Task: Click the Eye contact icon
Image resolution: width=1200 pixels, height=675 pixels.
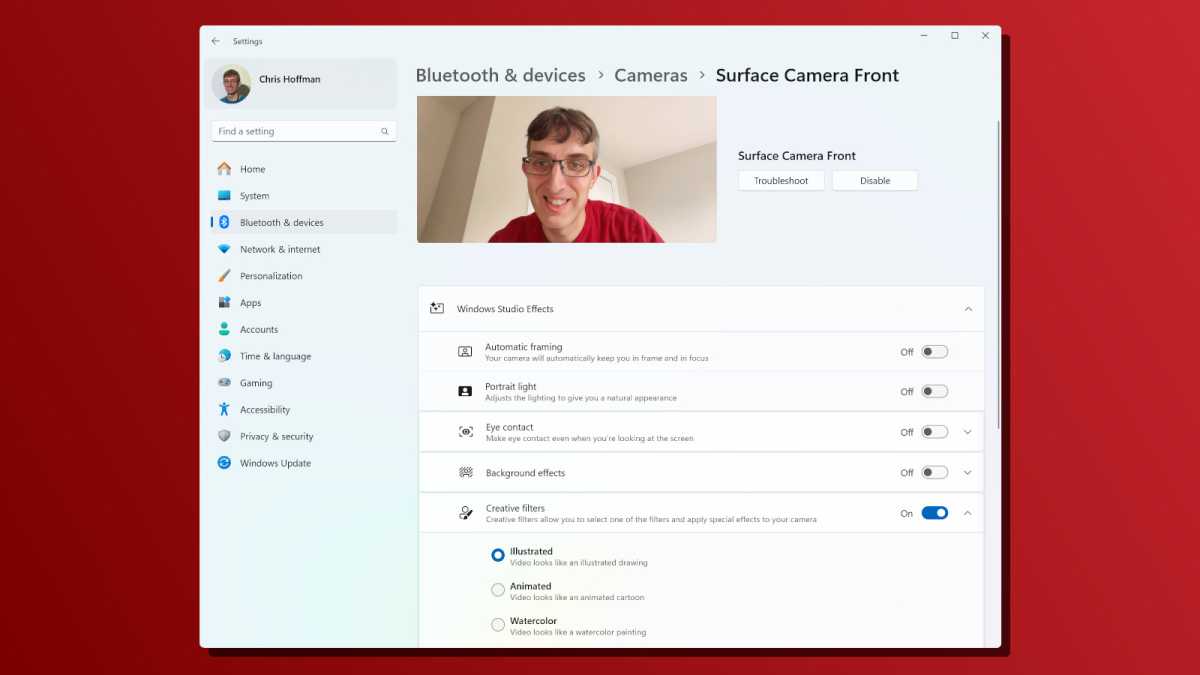Action: point(465,431)
